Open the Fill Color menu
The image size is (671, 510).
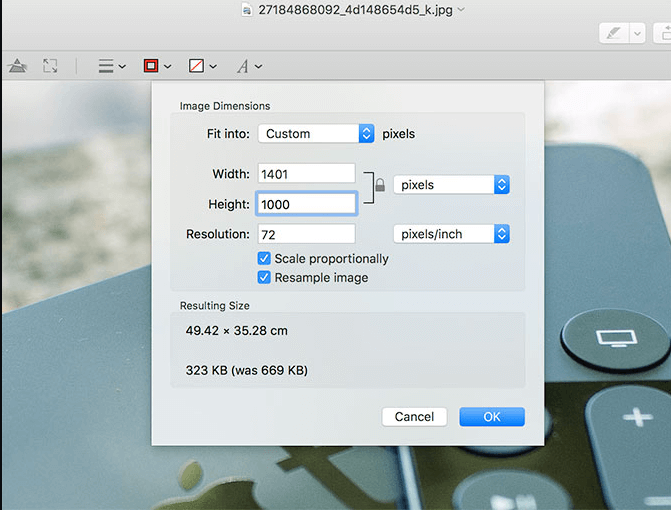tap(201, 66)
